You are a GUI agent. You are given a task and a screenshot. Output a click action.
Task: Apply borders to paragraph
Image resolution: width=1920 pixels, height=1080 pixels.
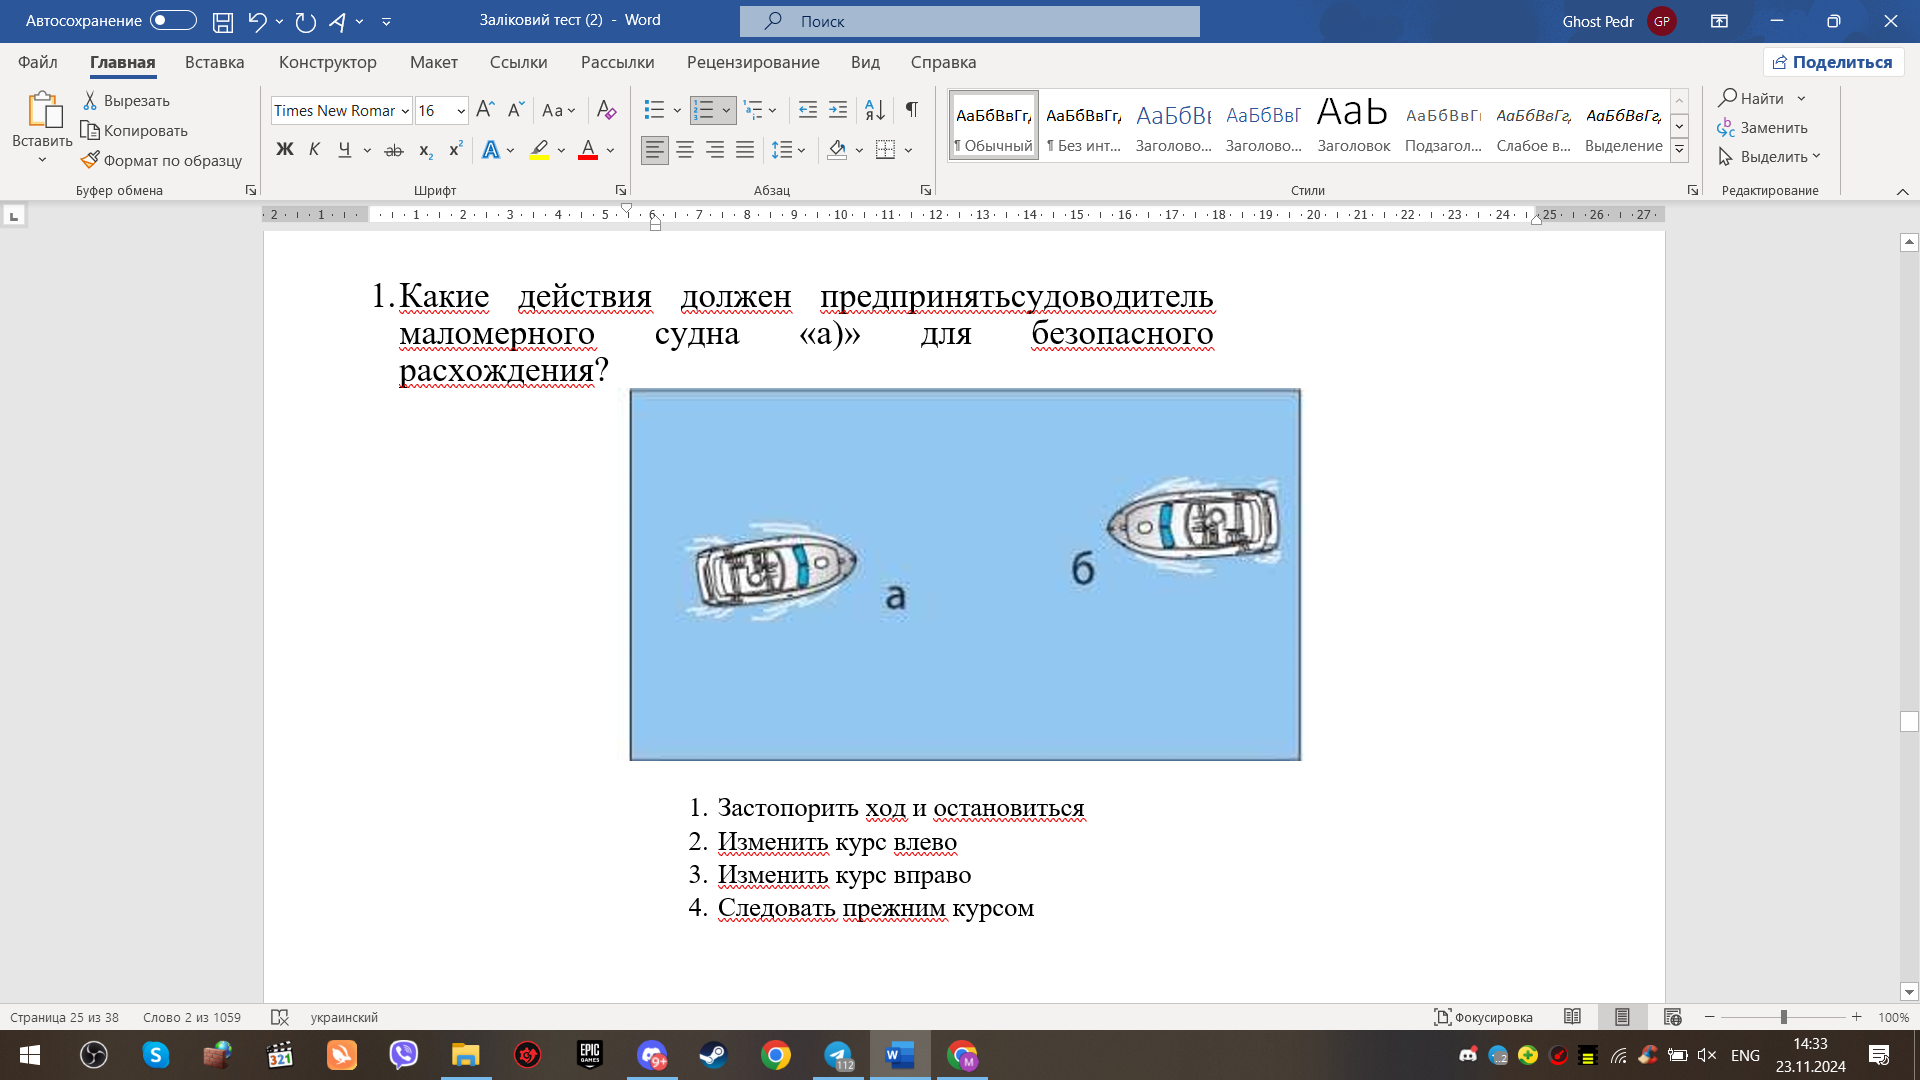point(885,150)
